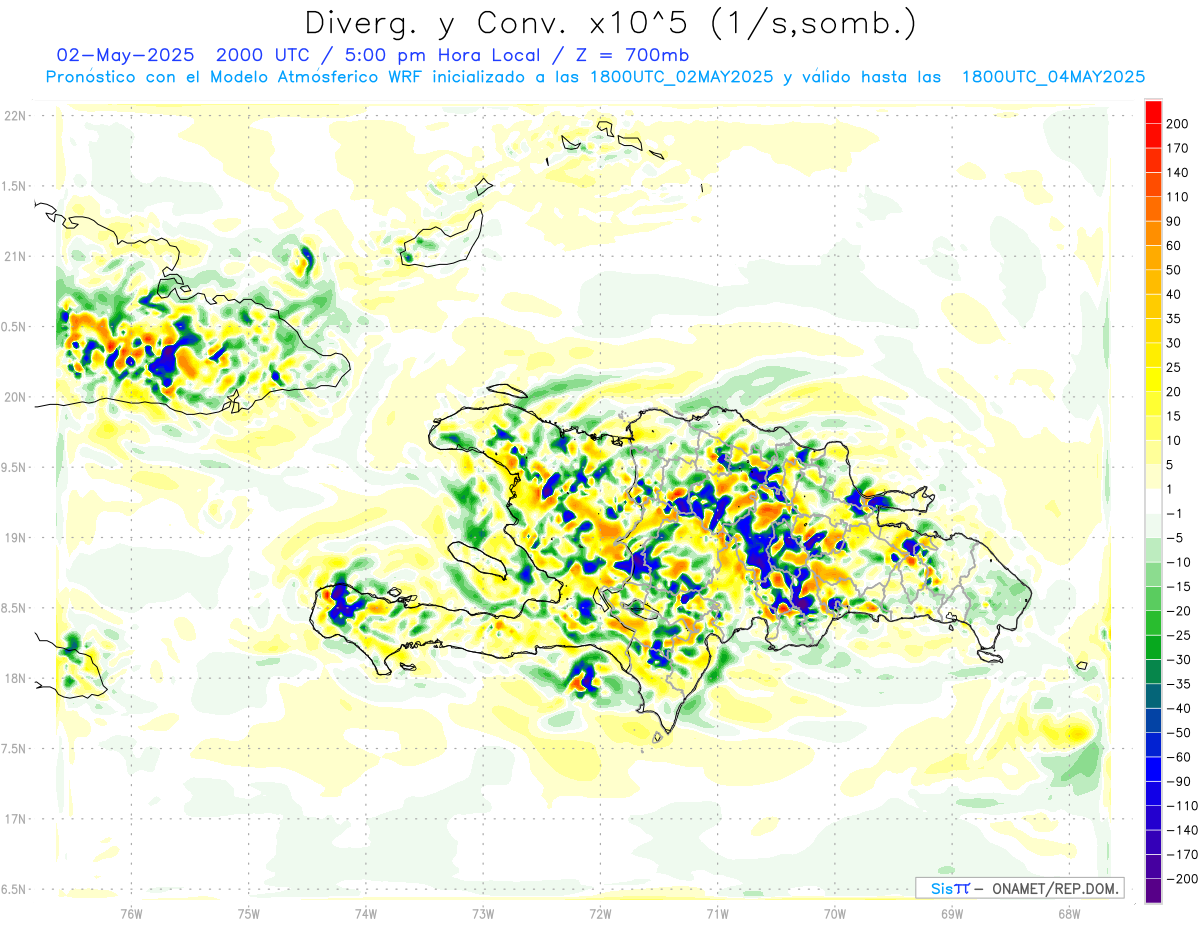Screen dimensions: 1200x927
Task: Click the white swatch between 1 and -1
Action: 1153,501
